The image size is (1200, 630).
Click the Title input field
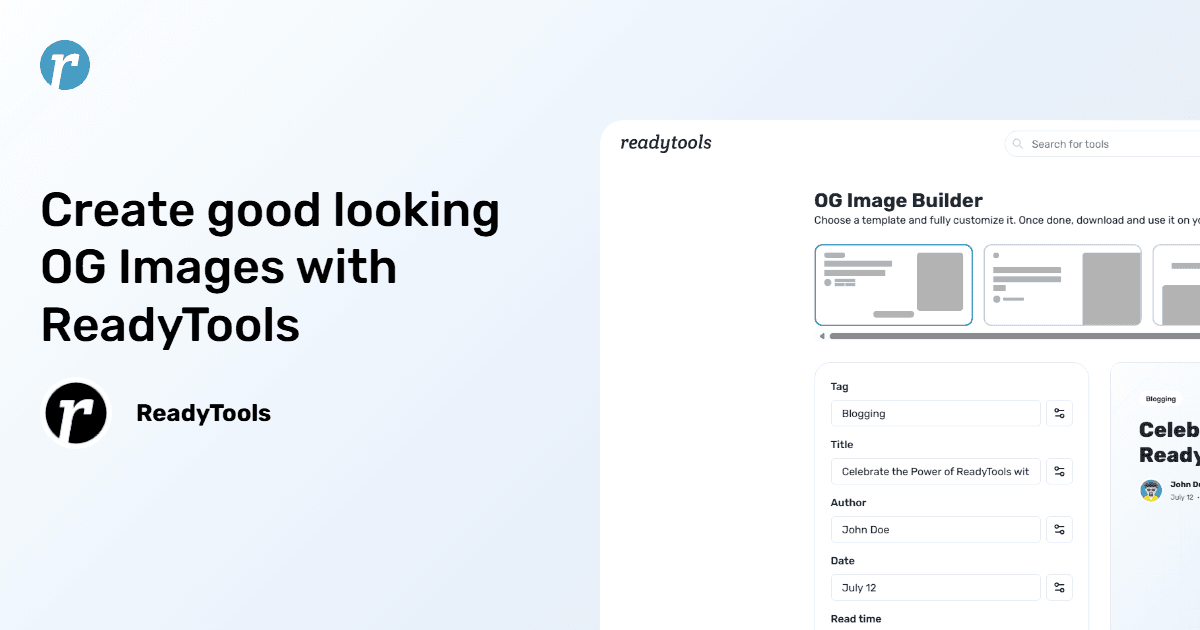click(936, 471)
